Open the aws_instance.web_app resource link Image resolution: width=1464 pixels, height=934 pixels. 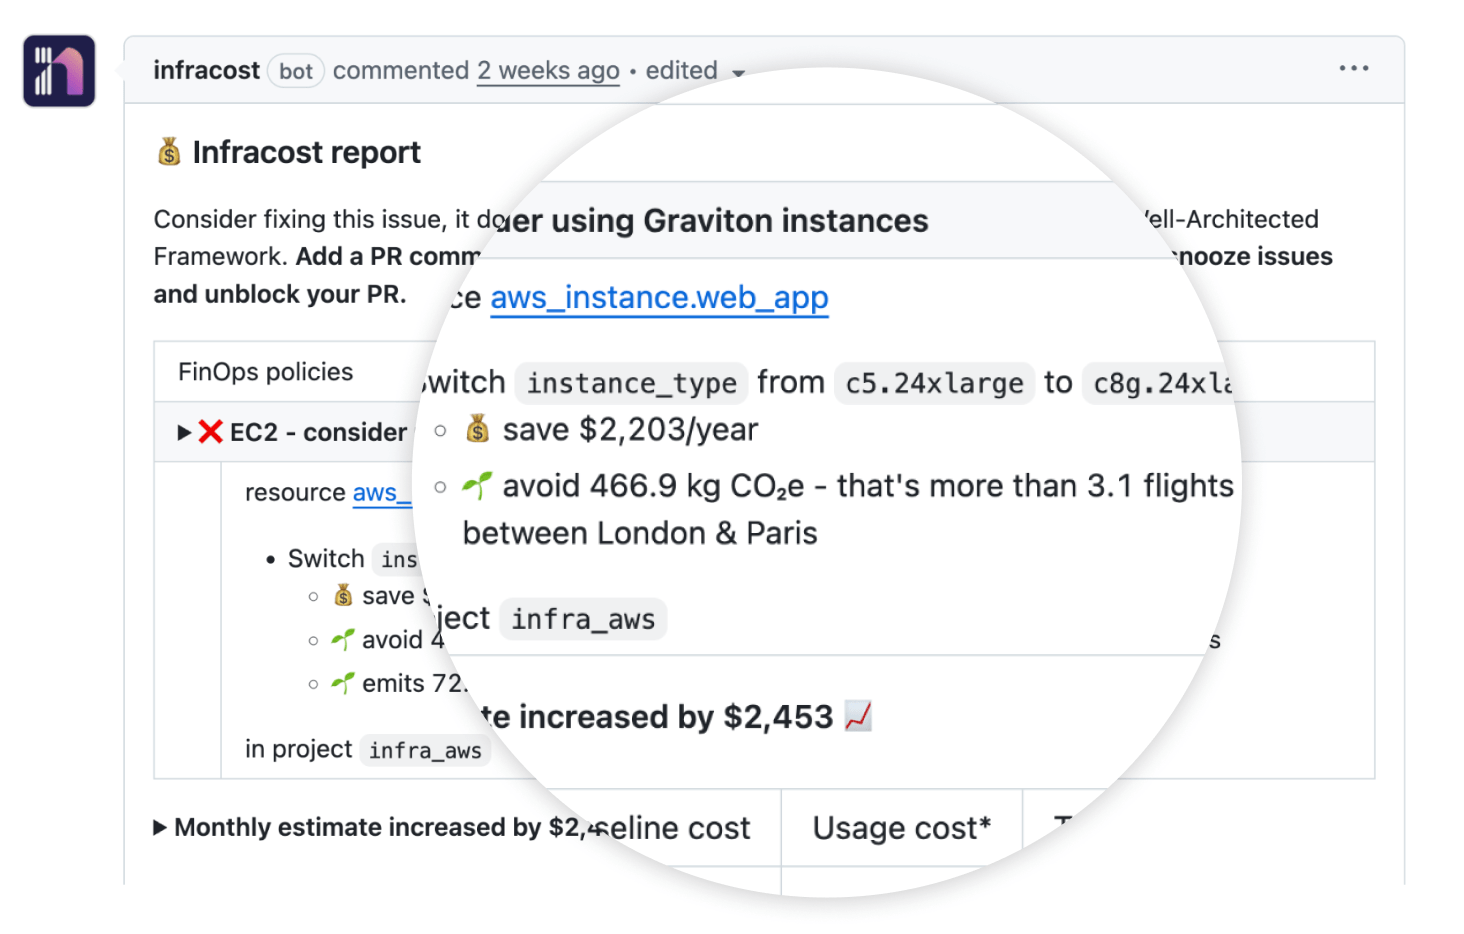click(x=659, y=297)
